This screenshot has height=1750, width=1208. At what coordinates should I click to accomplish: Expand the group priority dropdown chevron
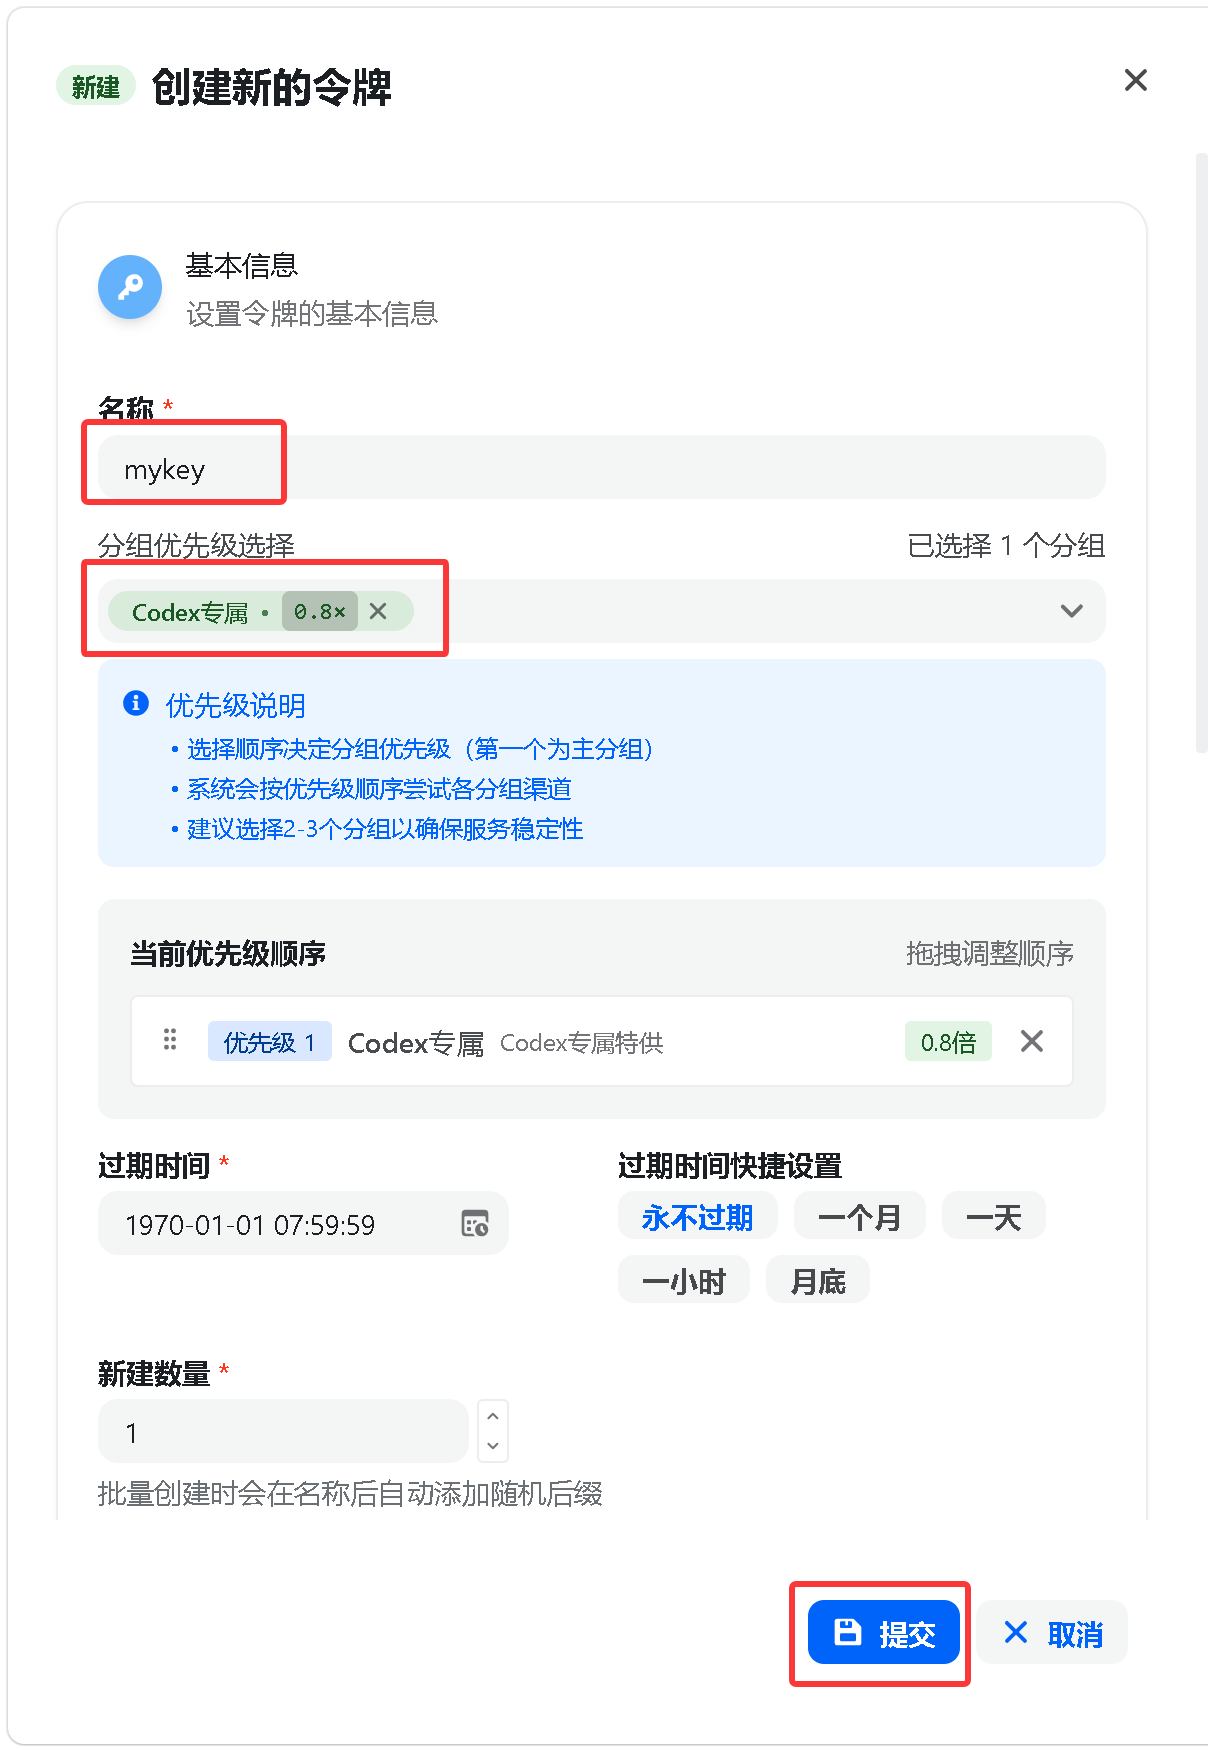pyautogui.click(x=1072, y=611)
